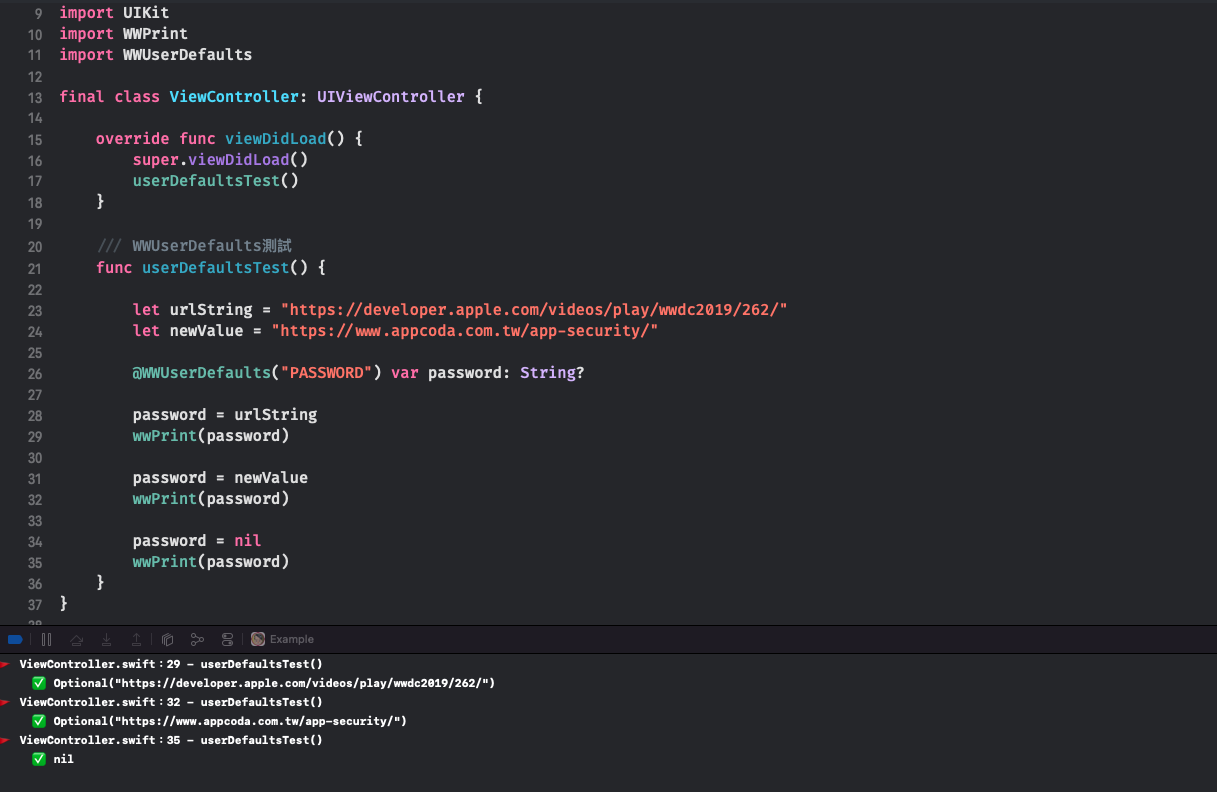The height and width of the screenshot is (792, 1217).
Task: Click line number 32 in gutter
Action: click(x=35, y=499)
